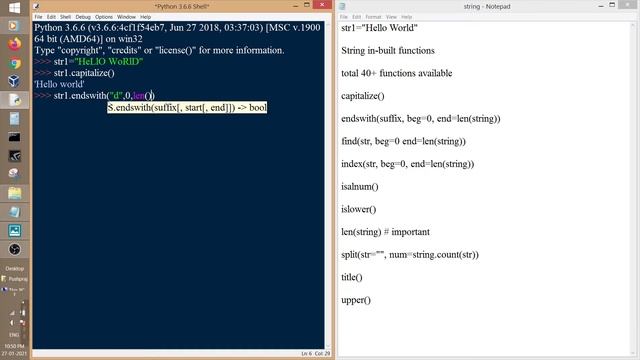Open File Explorer folder taskbar icon
This screenshot has width=640, height=360.
14,193
